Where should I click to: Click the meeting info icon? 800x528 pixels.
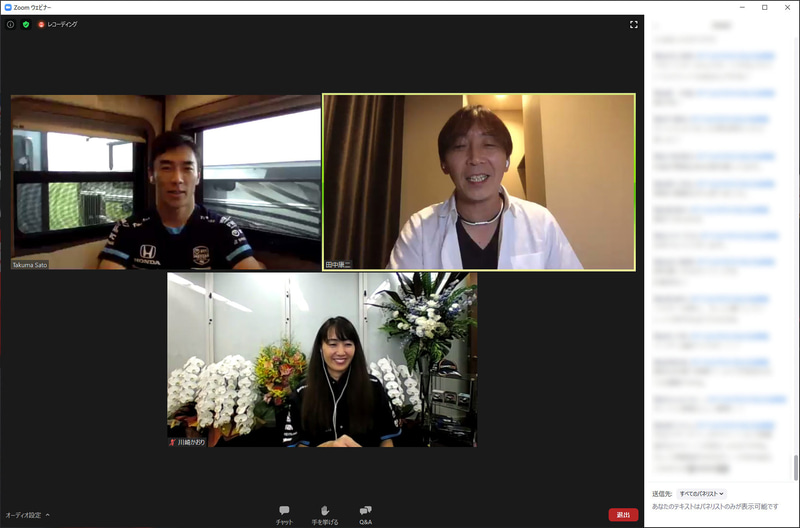pos(10,24)
